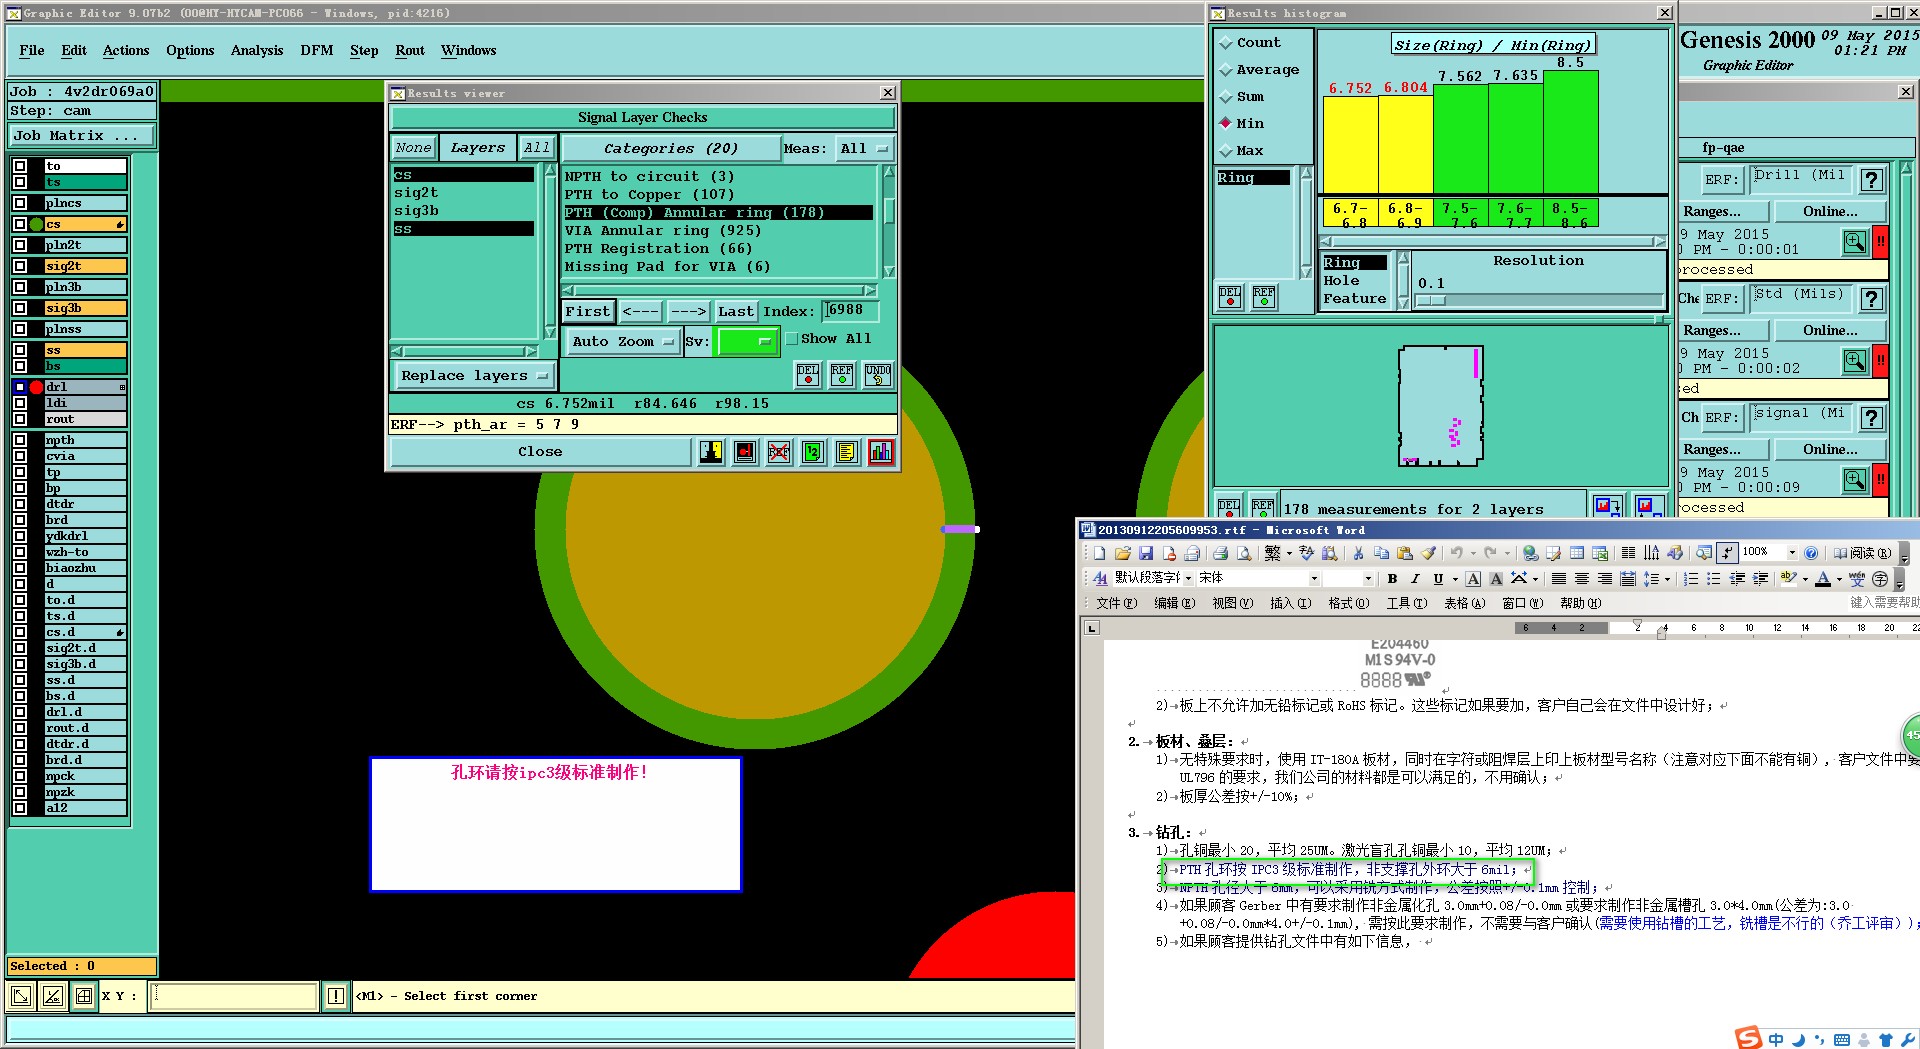Screen dimensions: 1920x1049
Task: Click the green 8.5-8.6 histogram range swatch
Action: (x=1570, y=214)
